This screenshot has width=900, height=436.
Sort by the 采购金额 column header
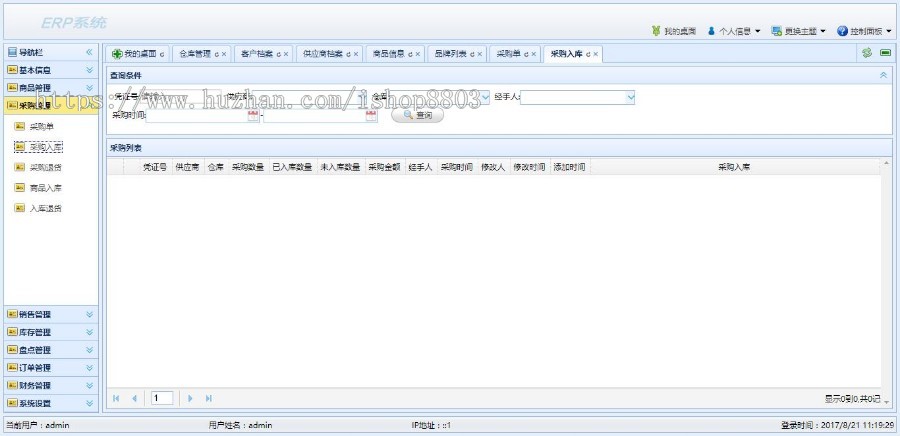pyautogui.click(x=385, y=167)
